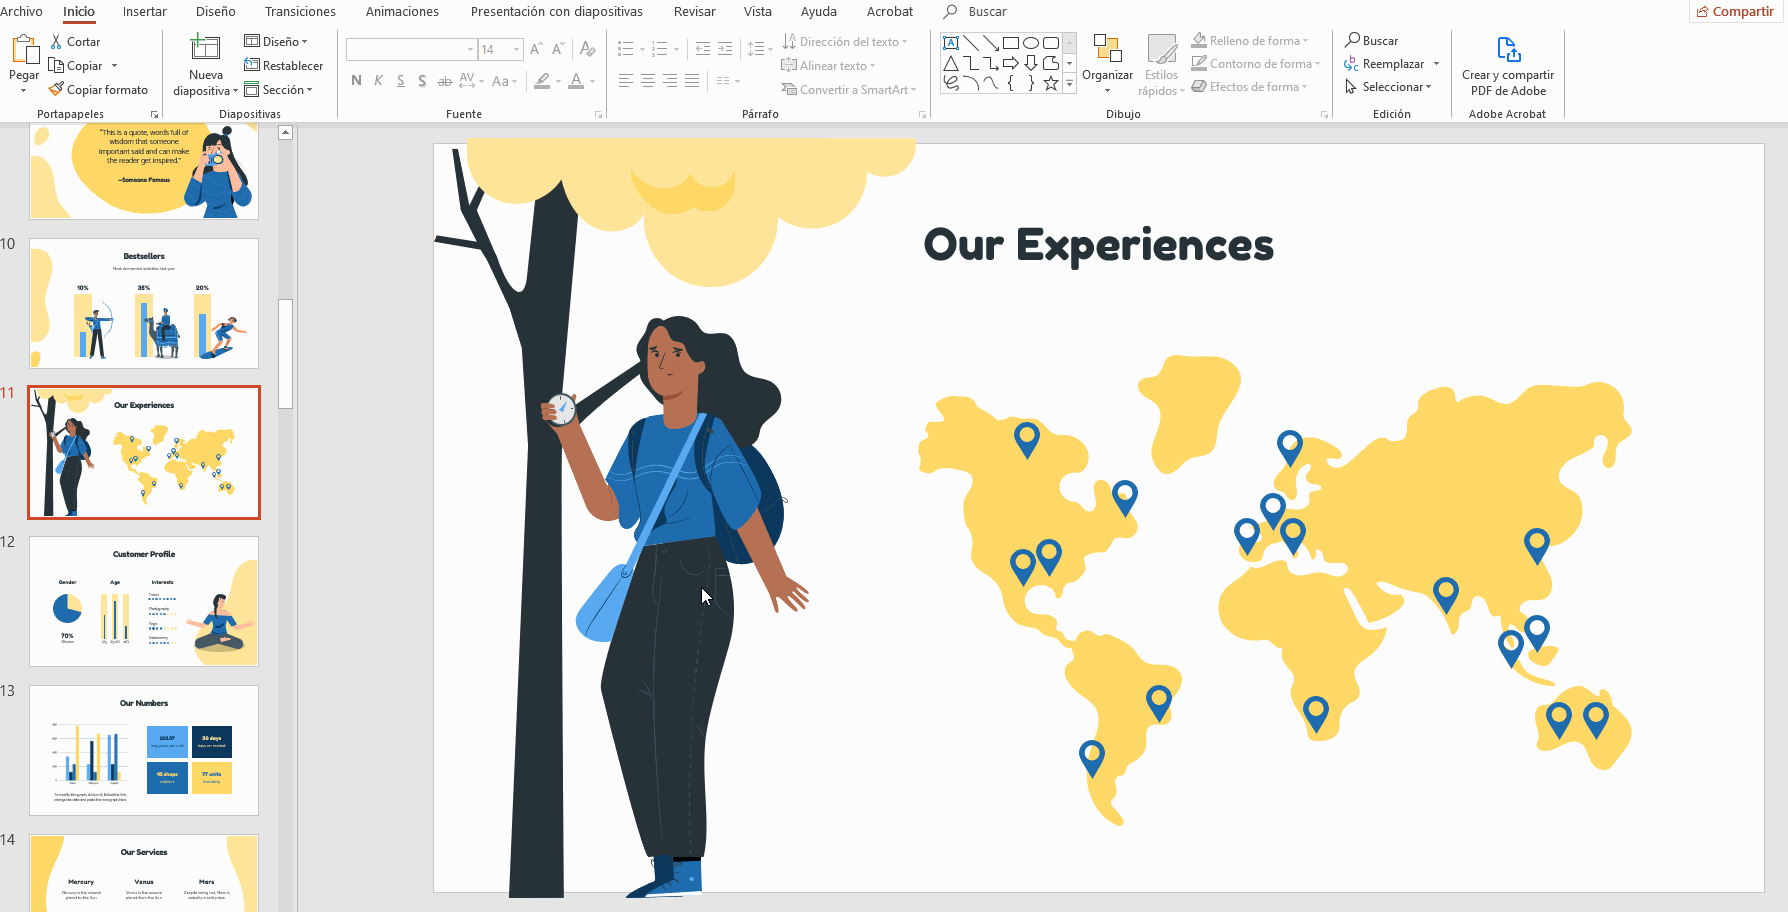
Task: Justify text in Párrafo group
Action: coord(692,81)
